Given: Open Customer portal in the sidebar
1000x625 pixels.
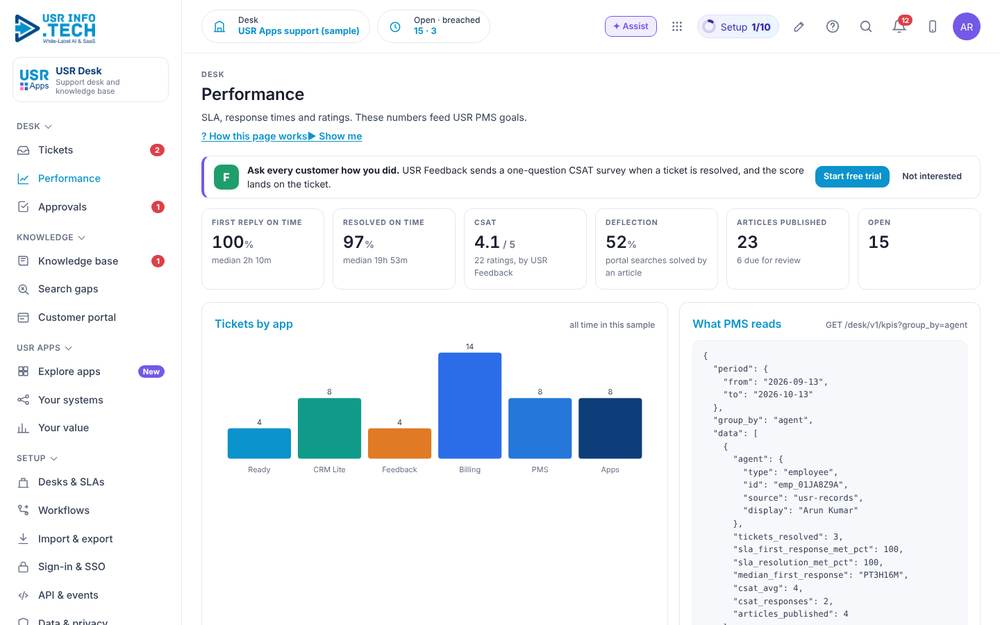Looking at the screenshot, I should pyautogui.click(x=91, y=317).
